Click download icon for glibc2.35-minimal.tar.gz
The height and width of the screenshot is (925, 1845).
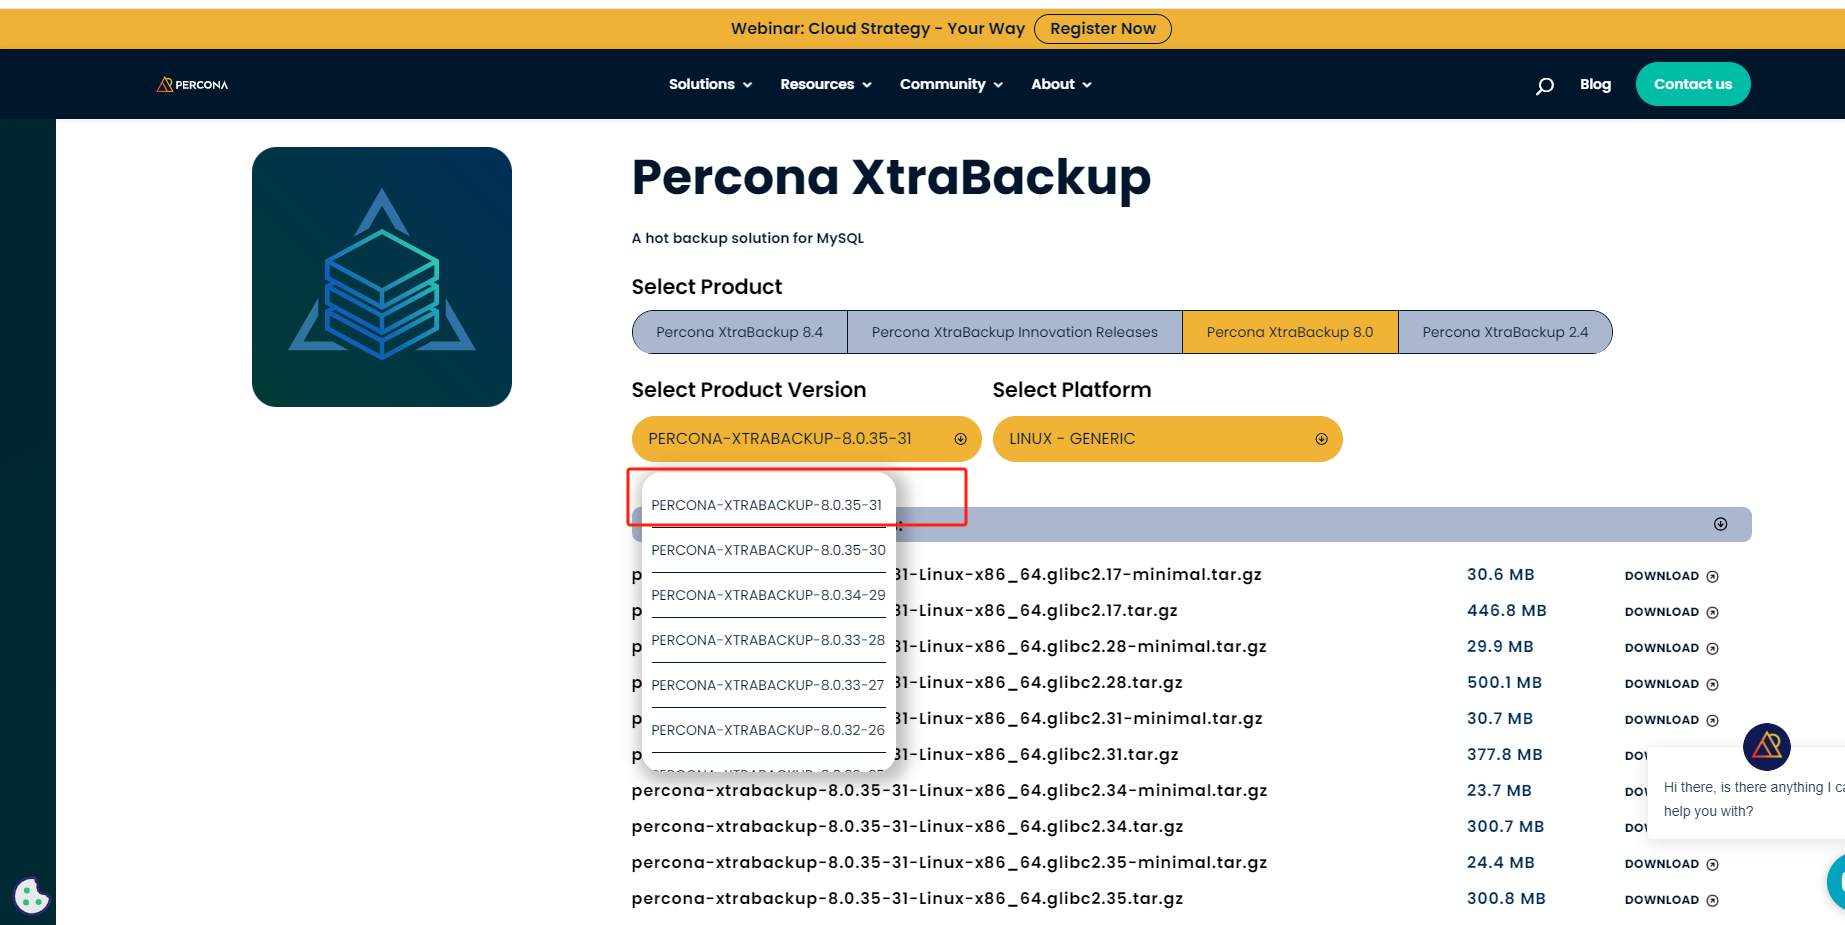coord(1712,864)
